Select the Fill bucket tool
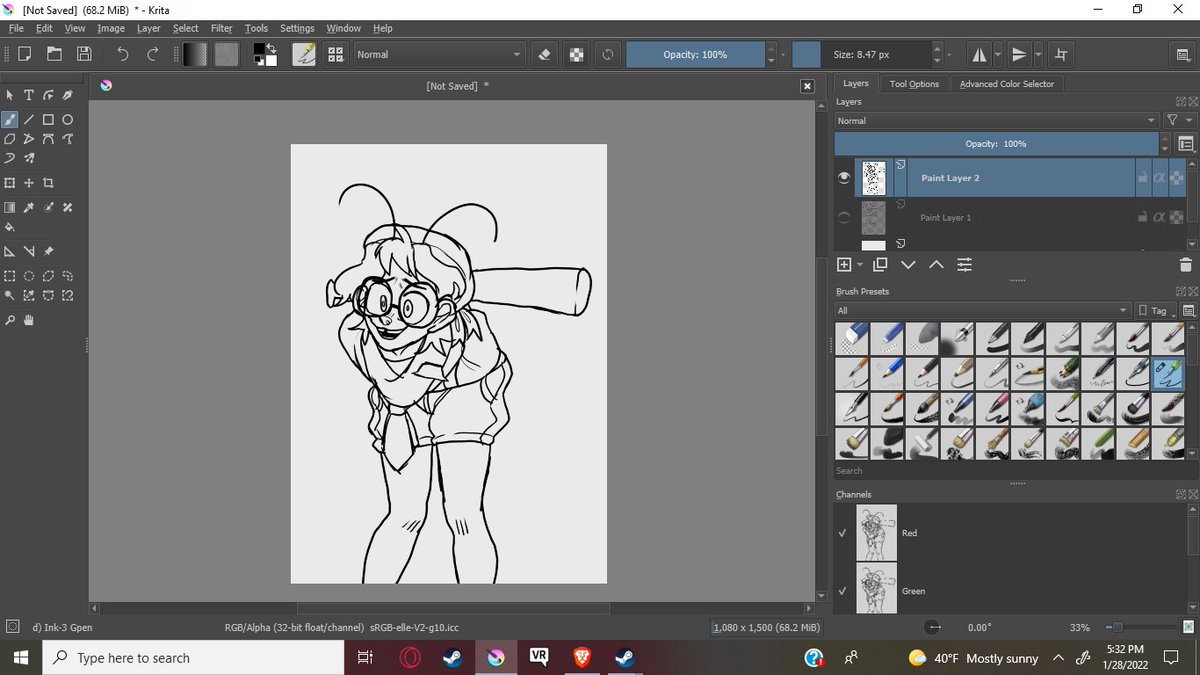The height and width of the screenshot is (675, 1200). click(9, 227)
